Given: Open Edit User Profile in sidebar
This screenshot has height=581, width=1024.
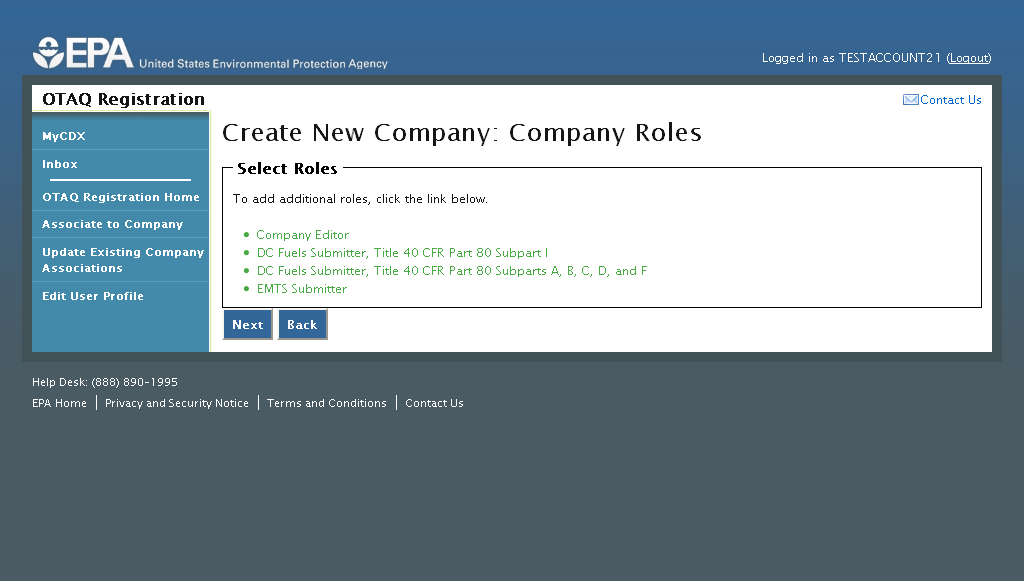Looking at the screenshot, I should point(93,296).
